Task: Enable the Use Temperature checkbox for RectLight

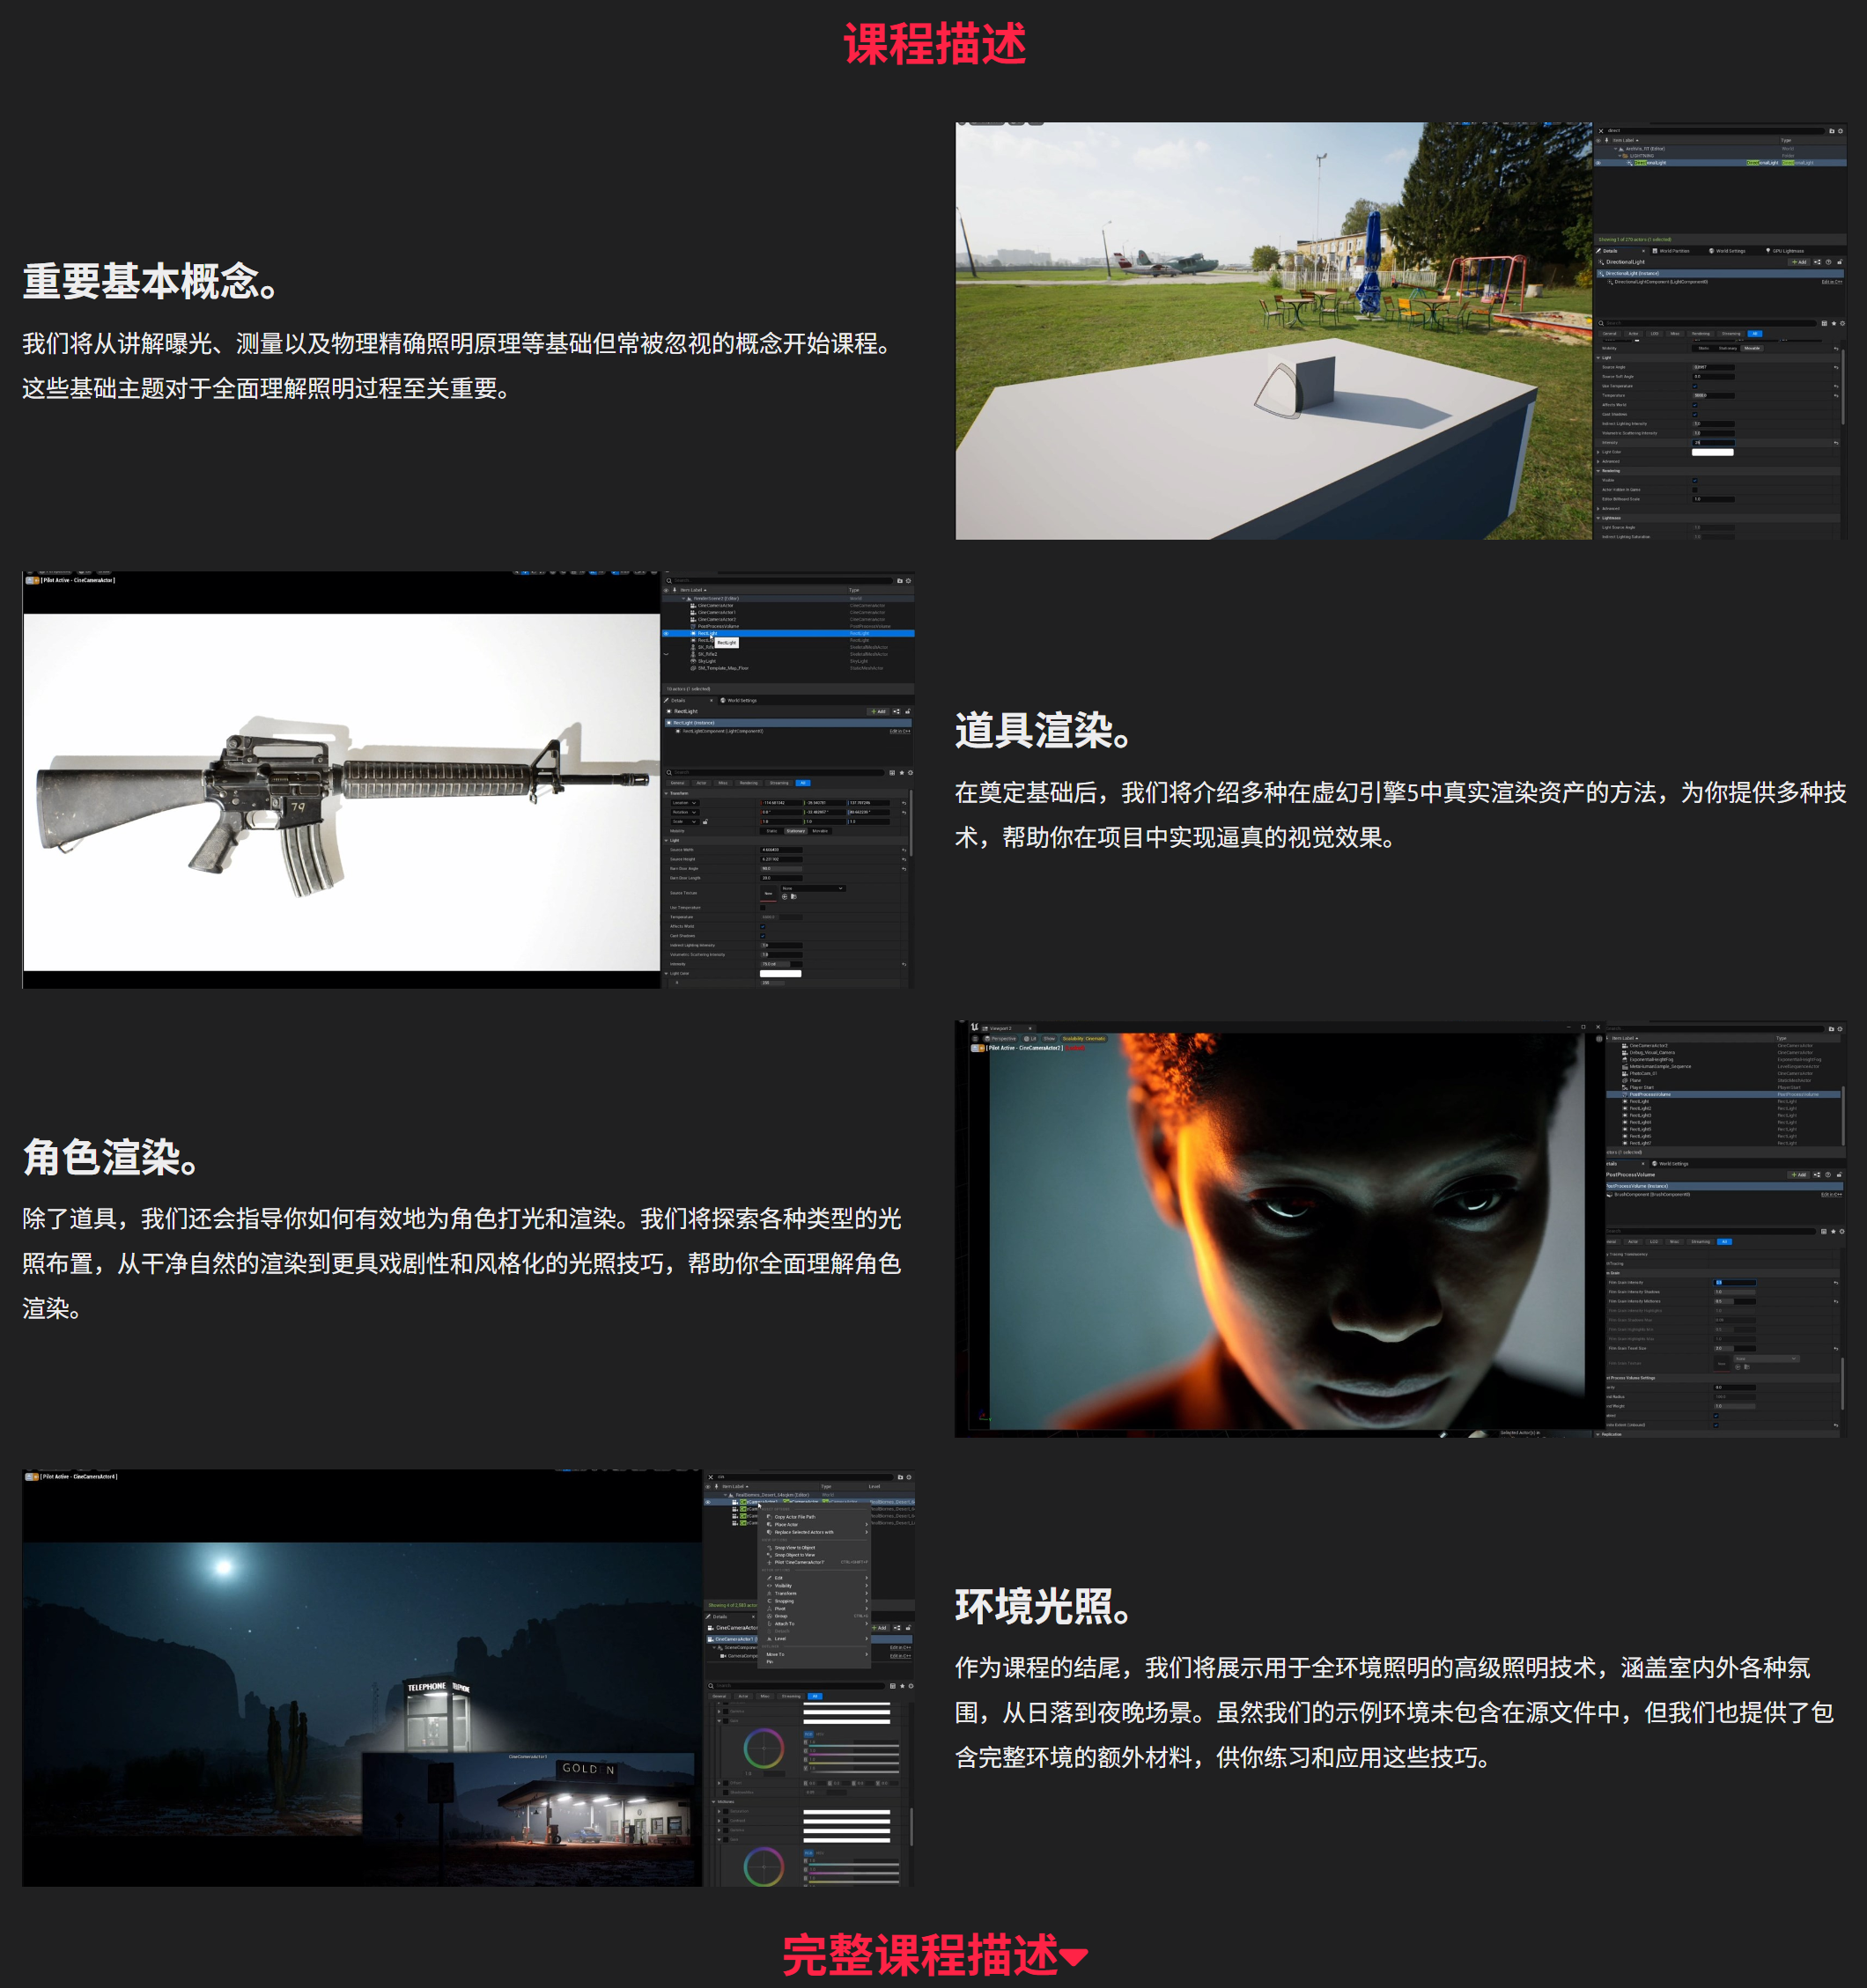Action: [x=763, y=908]
